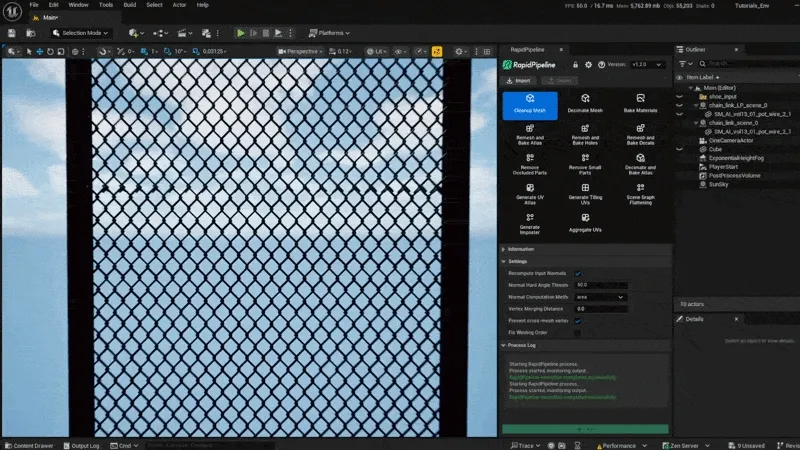The width and height of the screenshot is (800, 450).
Task: Stop the play session
Action: click(x=266, y=33)
